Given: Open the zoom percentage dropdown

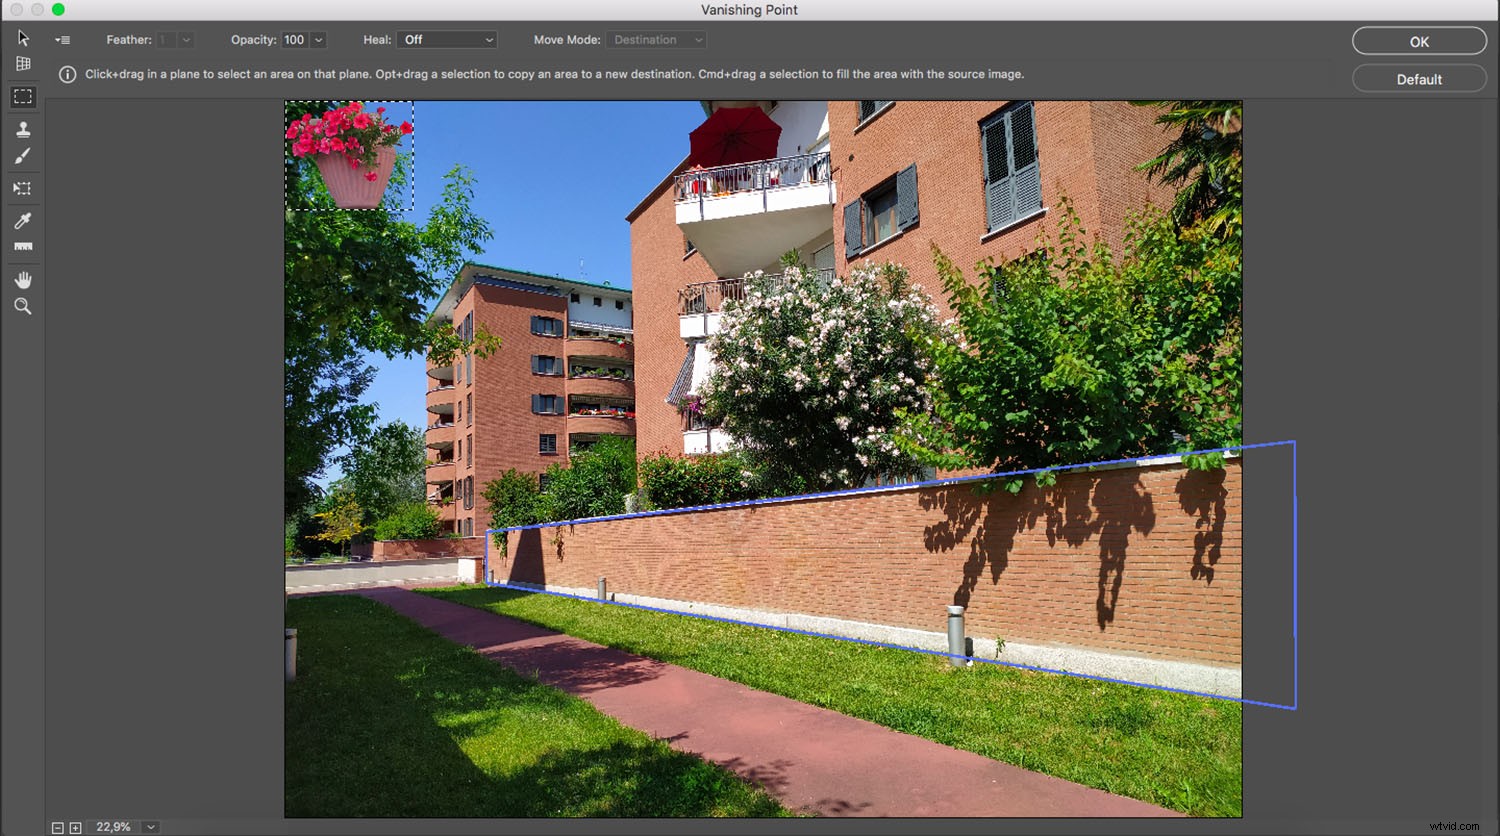Looking at the screenshot, I should (150, 827).
